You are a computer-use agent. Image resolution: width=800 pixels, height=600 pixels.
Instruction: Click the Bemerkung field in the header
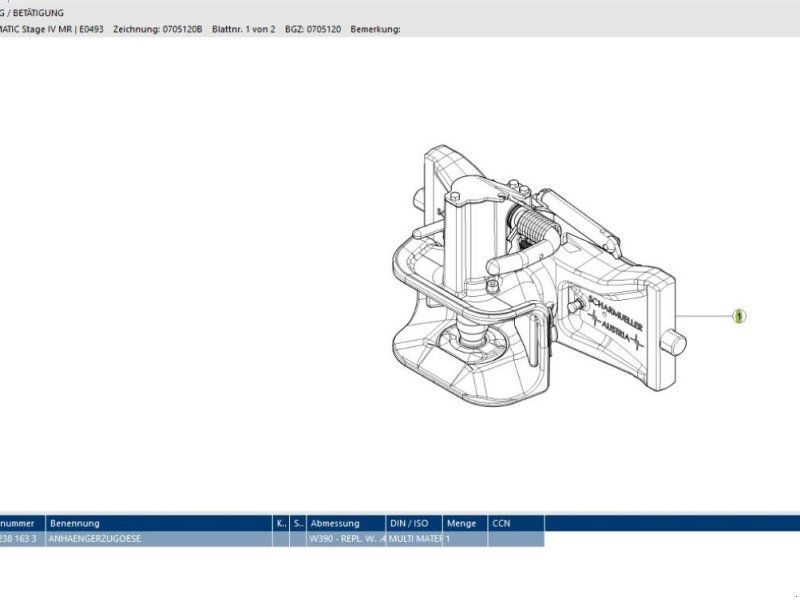click(375, 29)
